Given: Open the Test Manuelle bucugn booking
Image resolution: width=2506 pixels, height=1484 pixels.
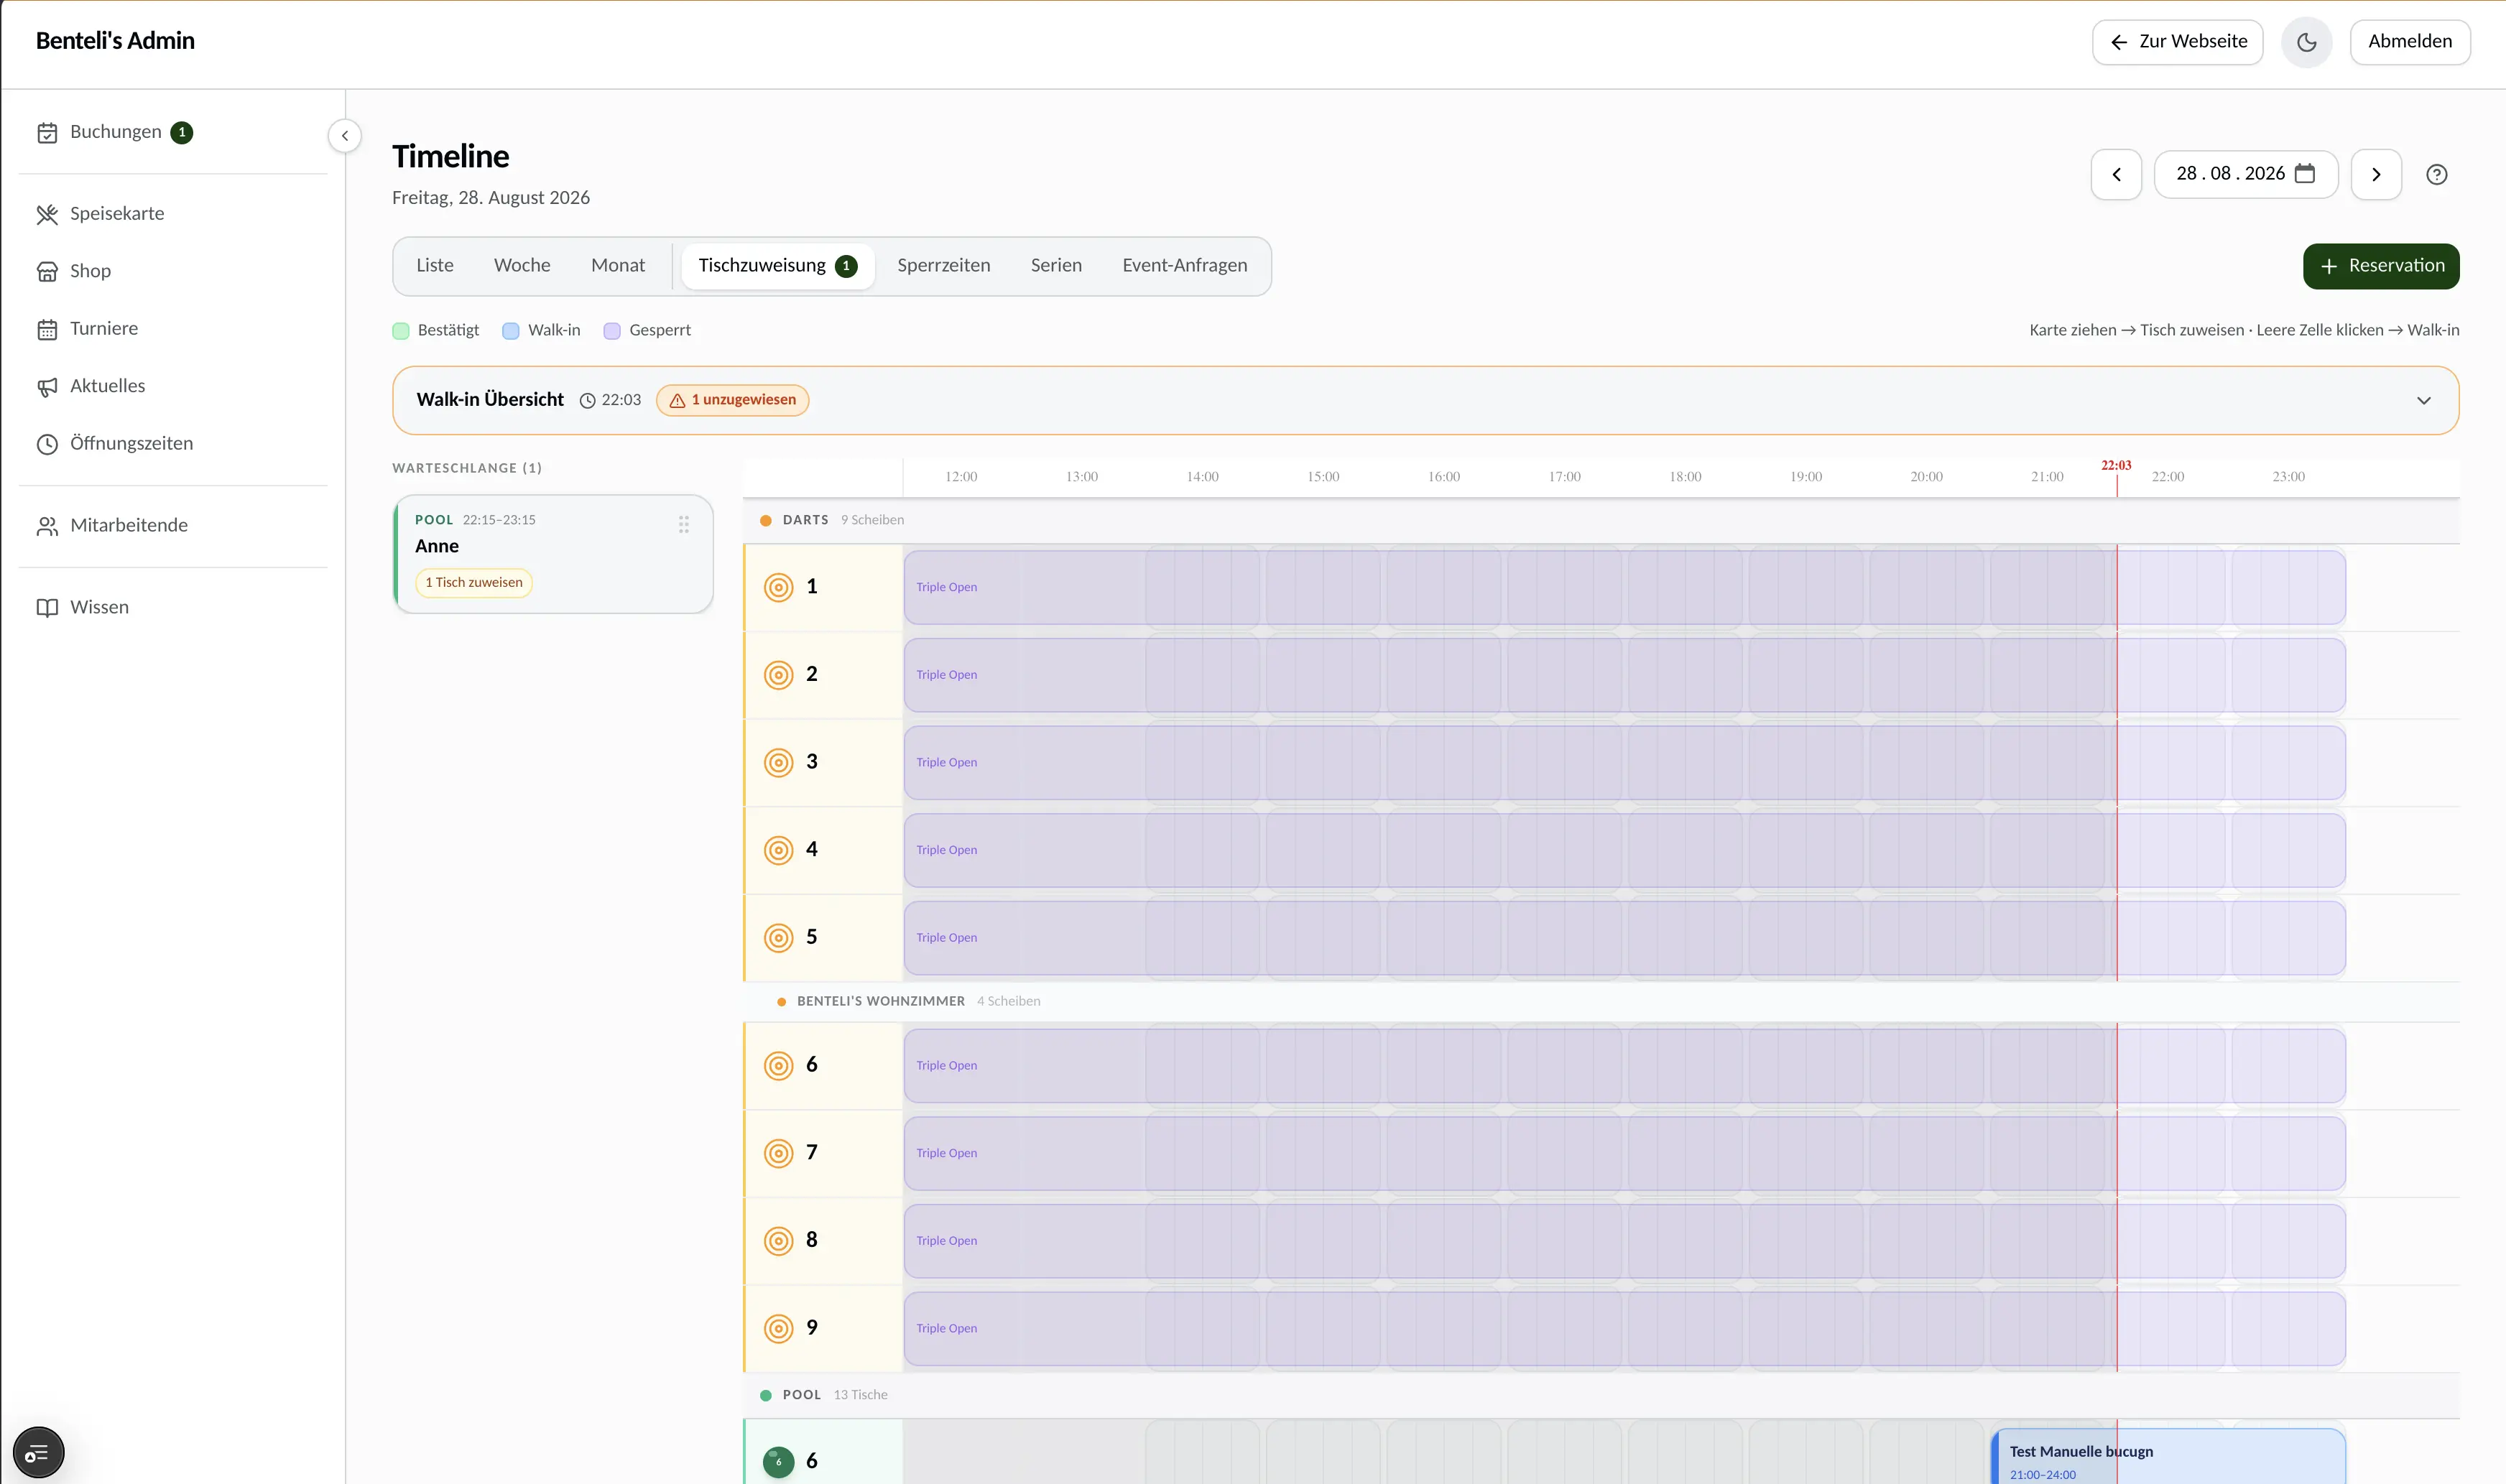Looking at the screenshot, I should [2167, 1456].
